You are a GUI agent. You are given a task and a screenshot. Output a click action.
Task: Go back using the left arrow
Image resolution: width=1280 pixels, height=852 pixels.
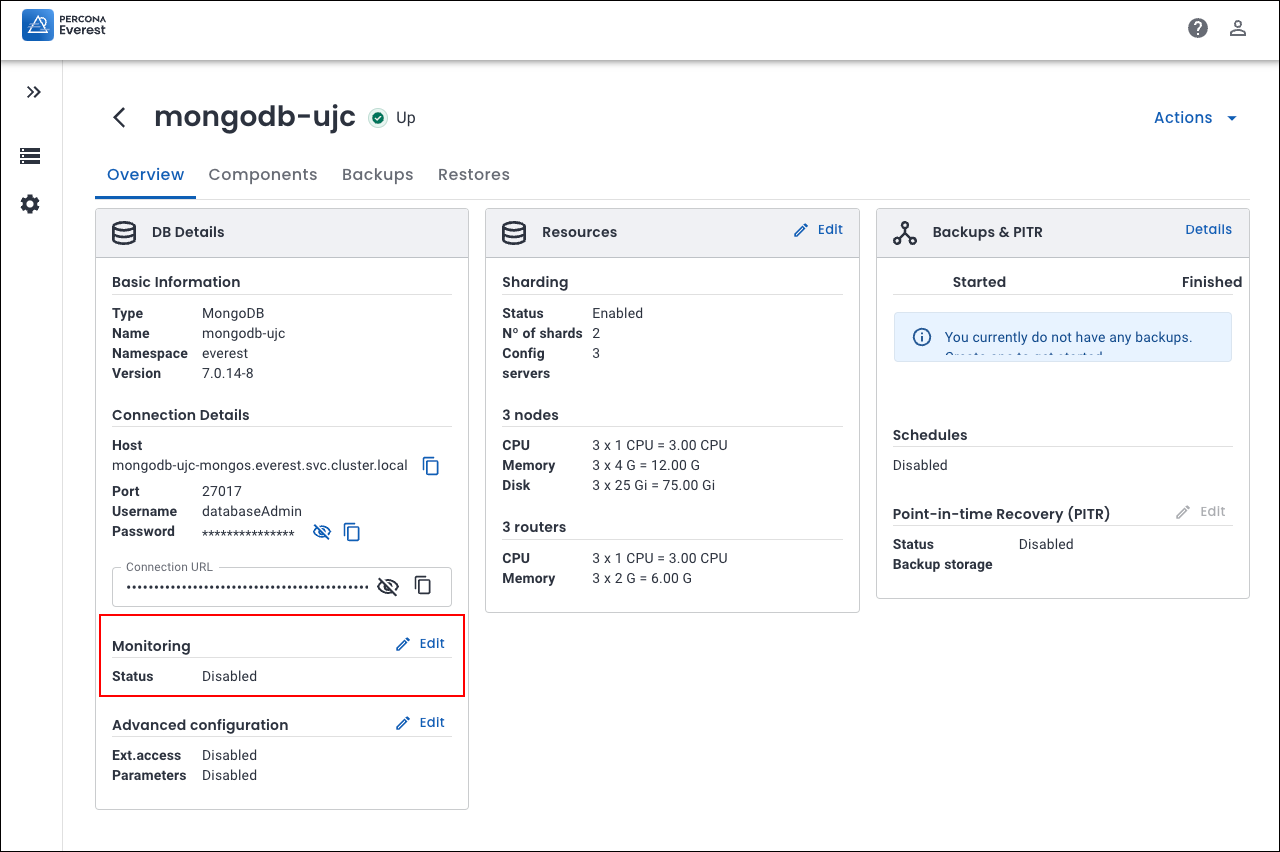tap(119, 118)
